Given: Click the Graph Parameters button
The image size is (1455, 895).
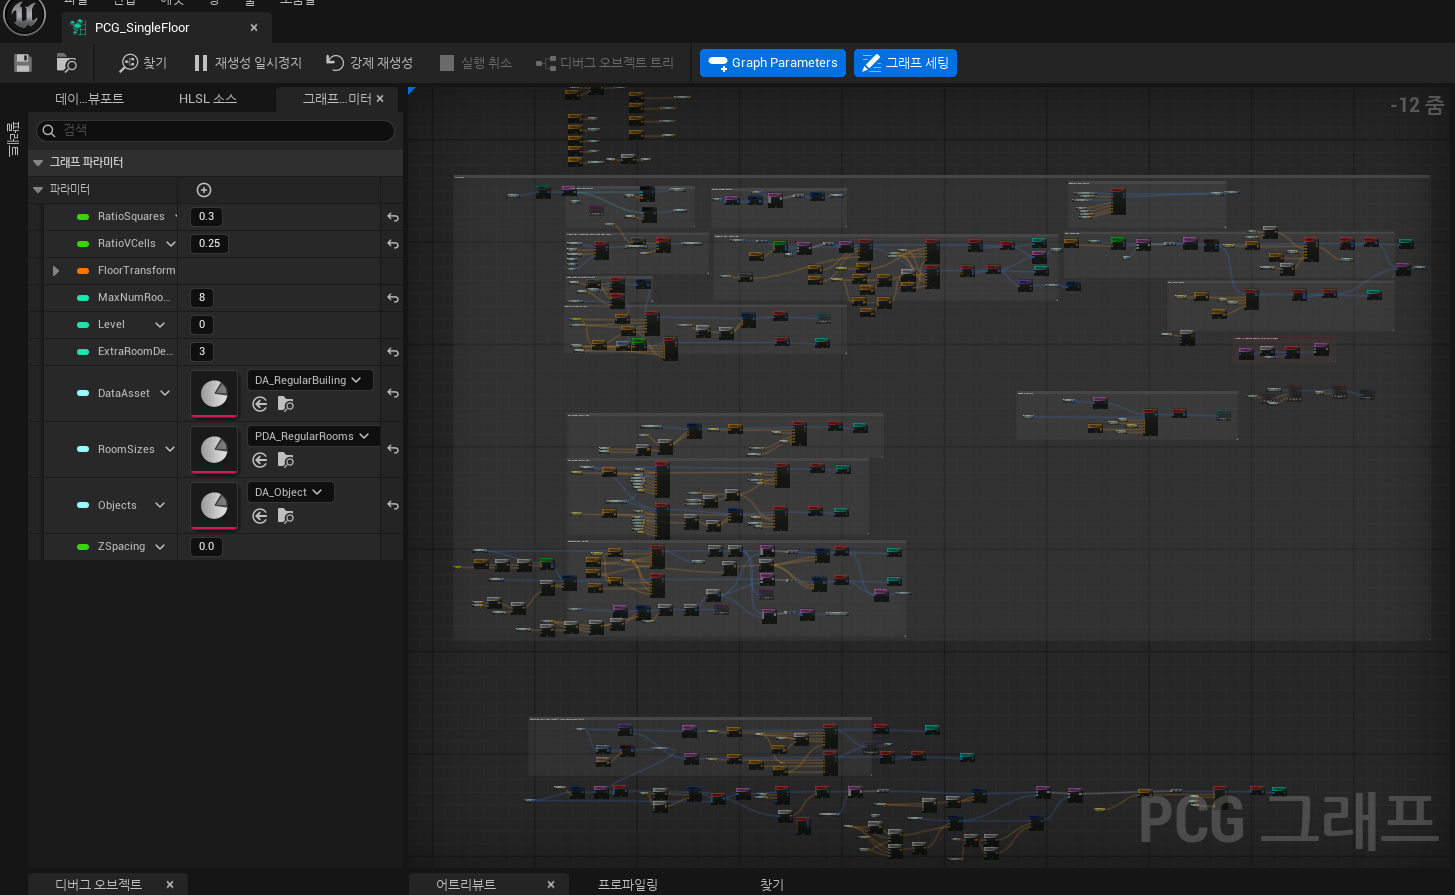Looking at the screenshot, I should click(772, 63).
